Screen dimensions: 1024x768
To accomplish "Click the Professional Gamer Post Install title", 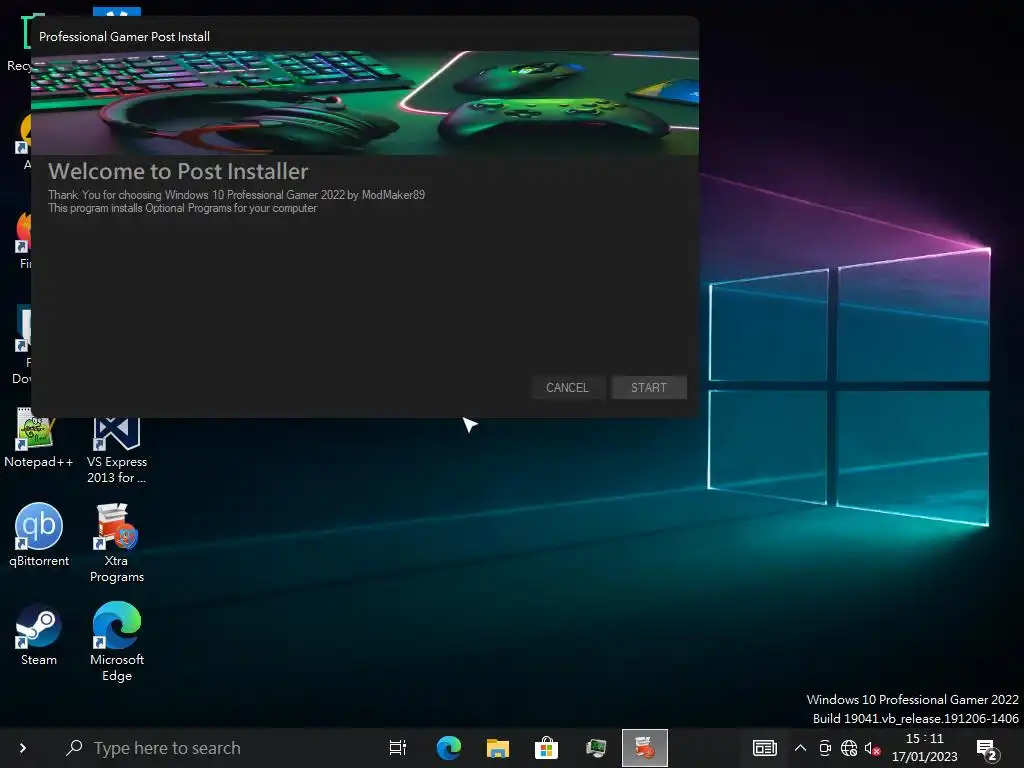I will pyautogui.click(x=124, y=37).
